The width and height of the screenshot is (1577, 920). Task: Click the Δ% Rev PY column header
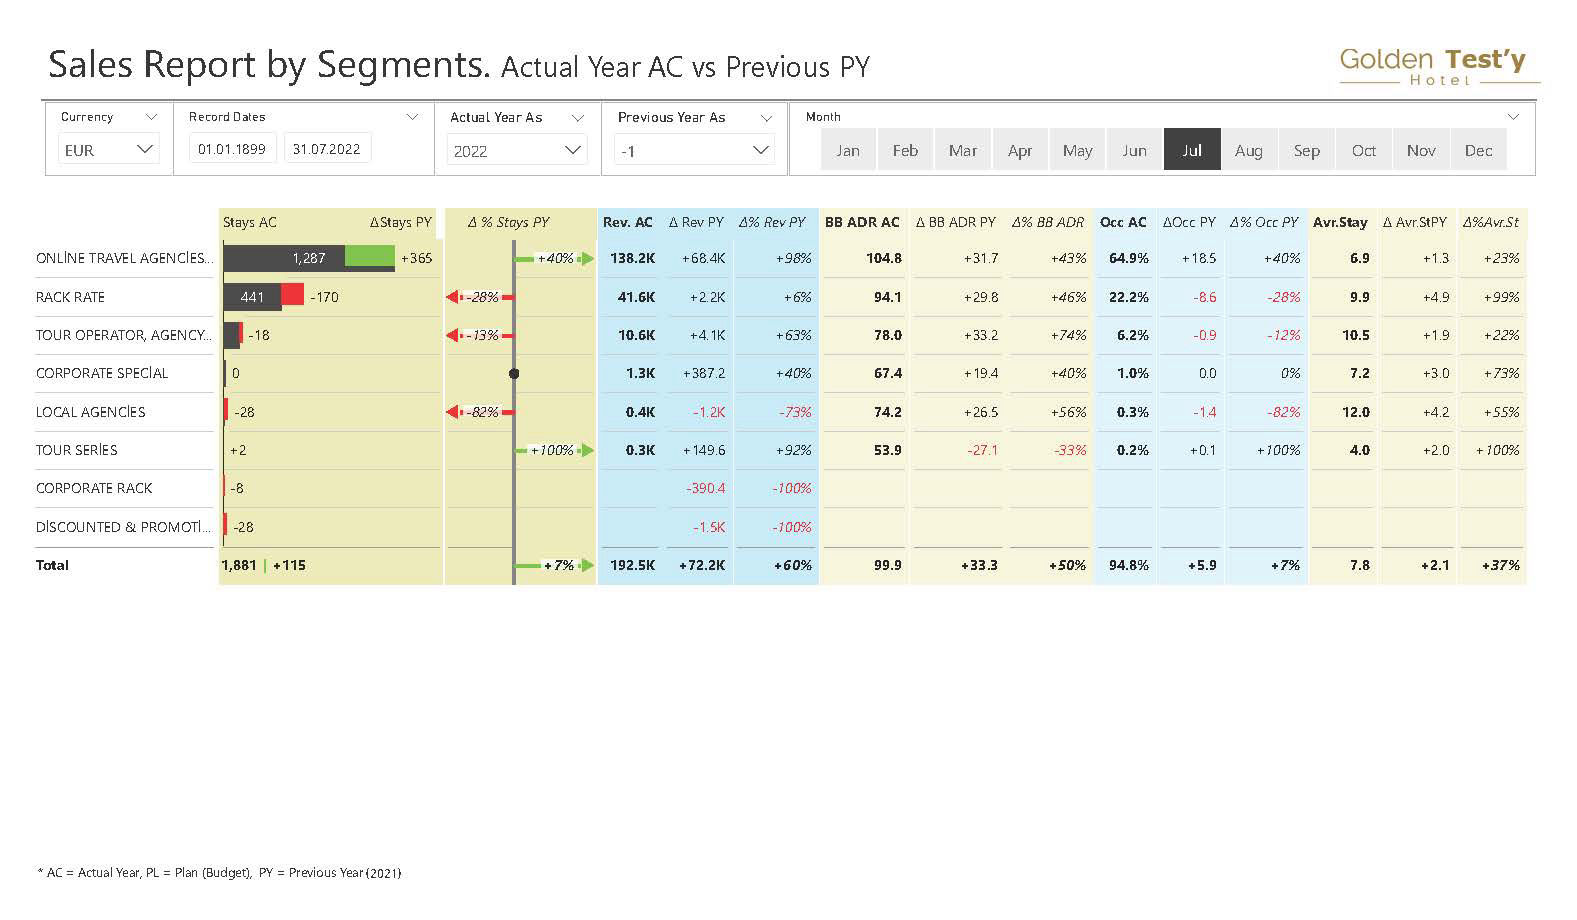(772, 222)
